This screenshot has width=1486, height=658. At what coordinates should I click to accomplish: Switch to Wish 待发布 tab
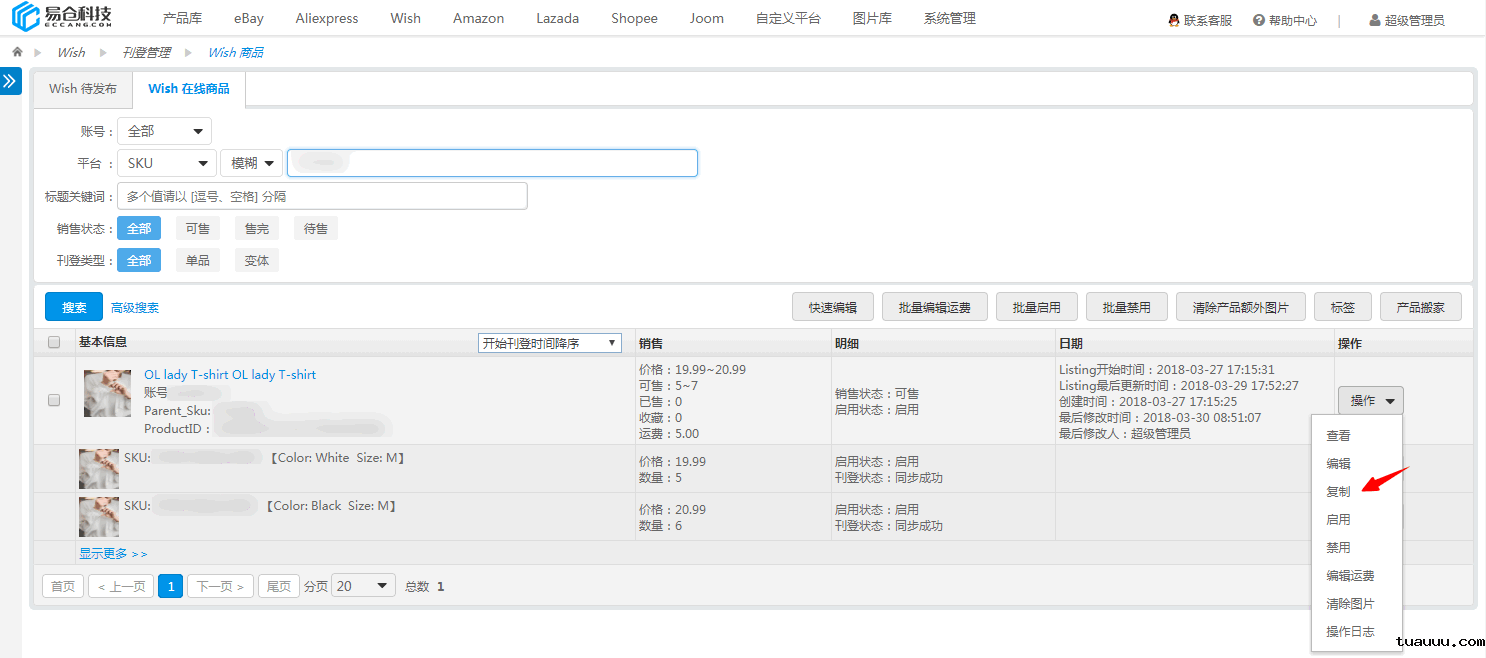click(83, 89)
